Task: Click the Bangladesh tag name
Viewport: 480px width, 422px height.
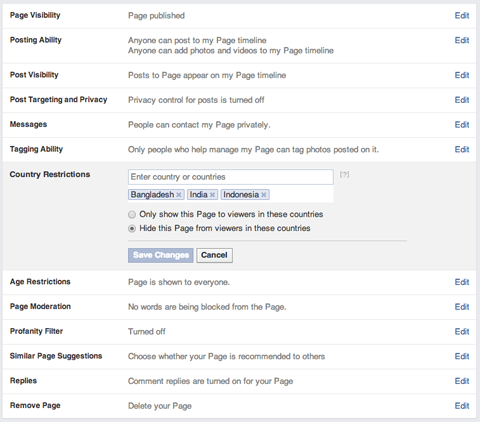Action: point(152,195)
